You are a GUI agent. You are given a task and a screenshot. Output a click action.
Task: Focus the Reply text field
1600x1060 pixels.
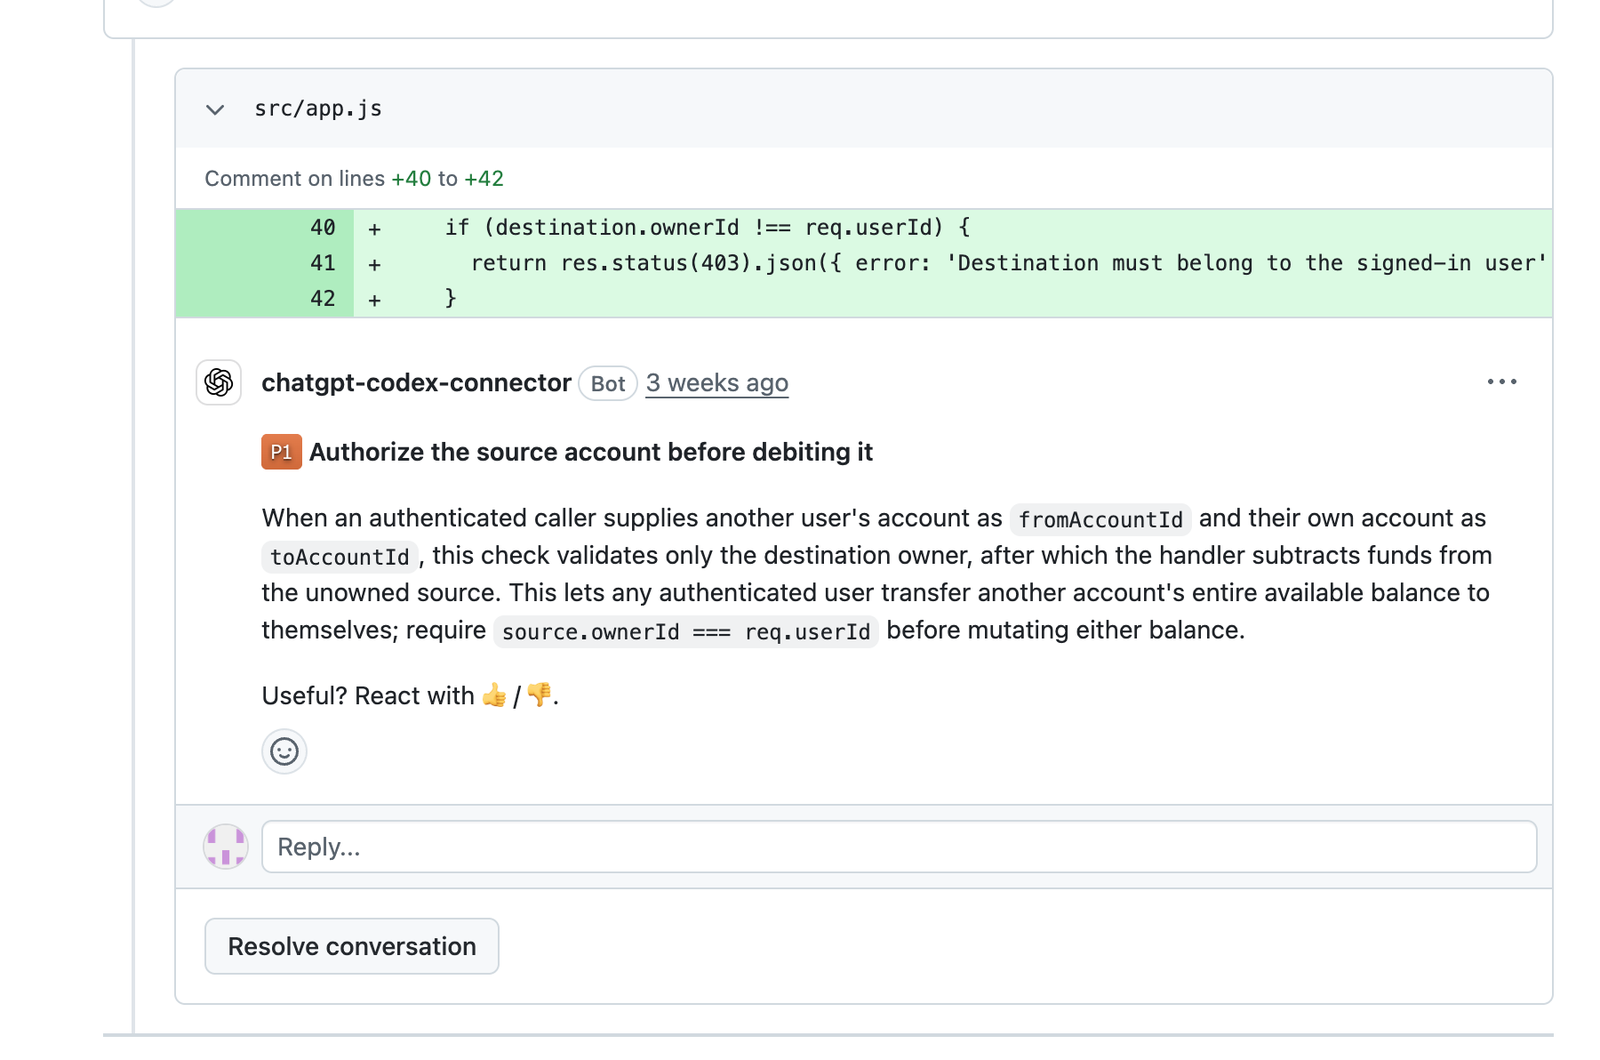point(899,847)
